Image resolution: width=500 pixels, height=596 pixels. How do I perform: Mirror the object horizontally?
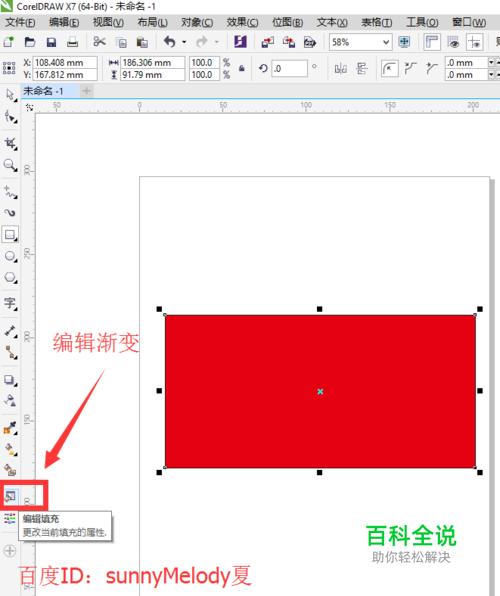[341, 69]
